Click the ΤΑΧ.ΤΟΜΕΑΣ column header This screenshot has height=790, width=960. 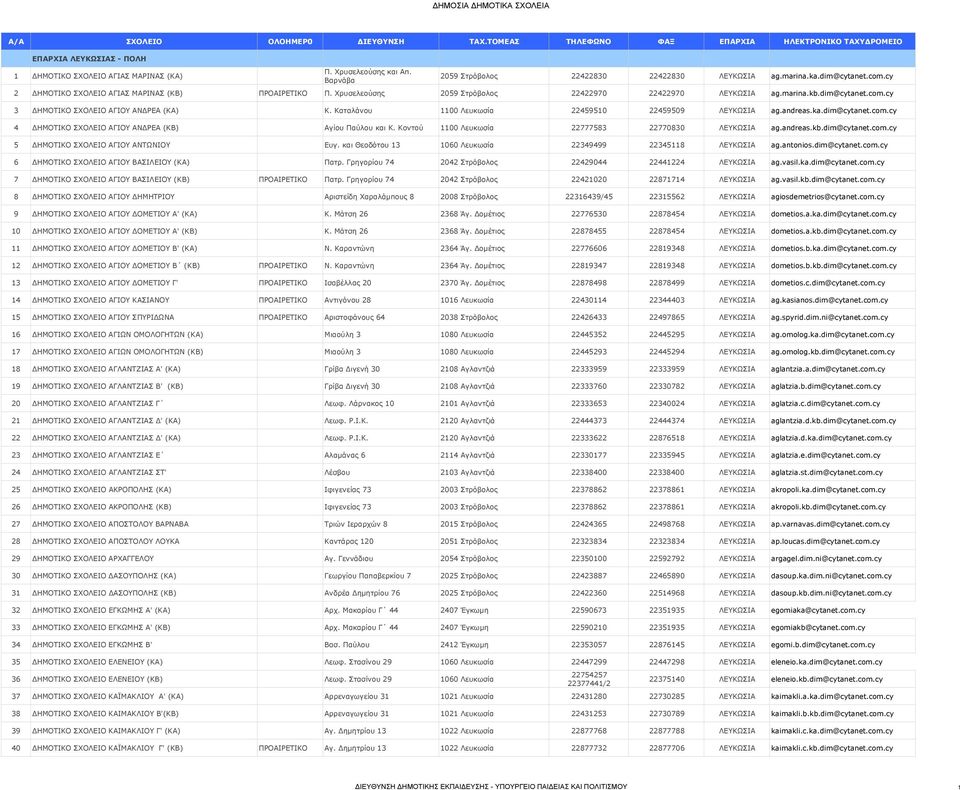point(493,42)
